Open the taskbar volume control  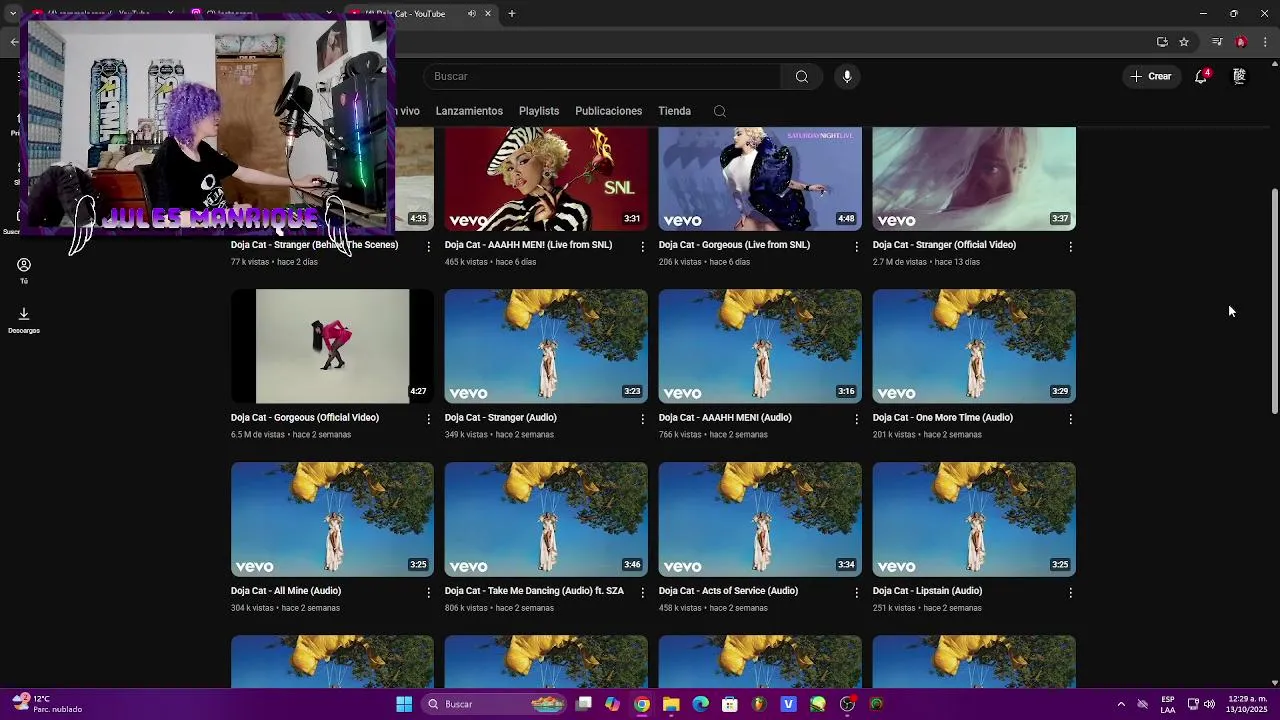(1209, 704)
